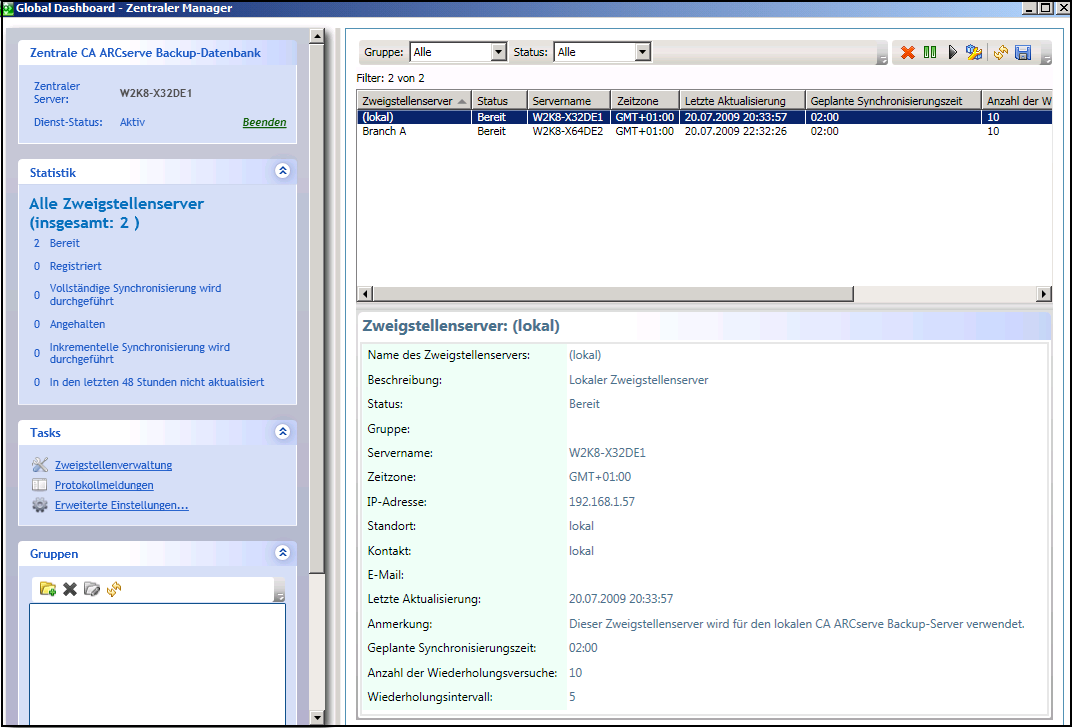Click the refresh icon in top toolbar
1072x728 pixels.
(1000, 52)
